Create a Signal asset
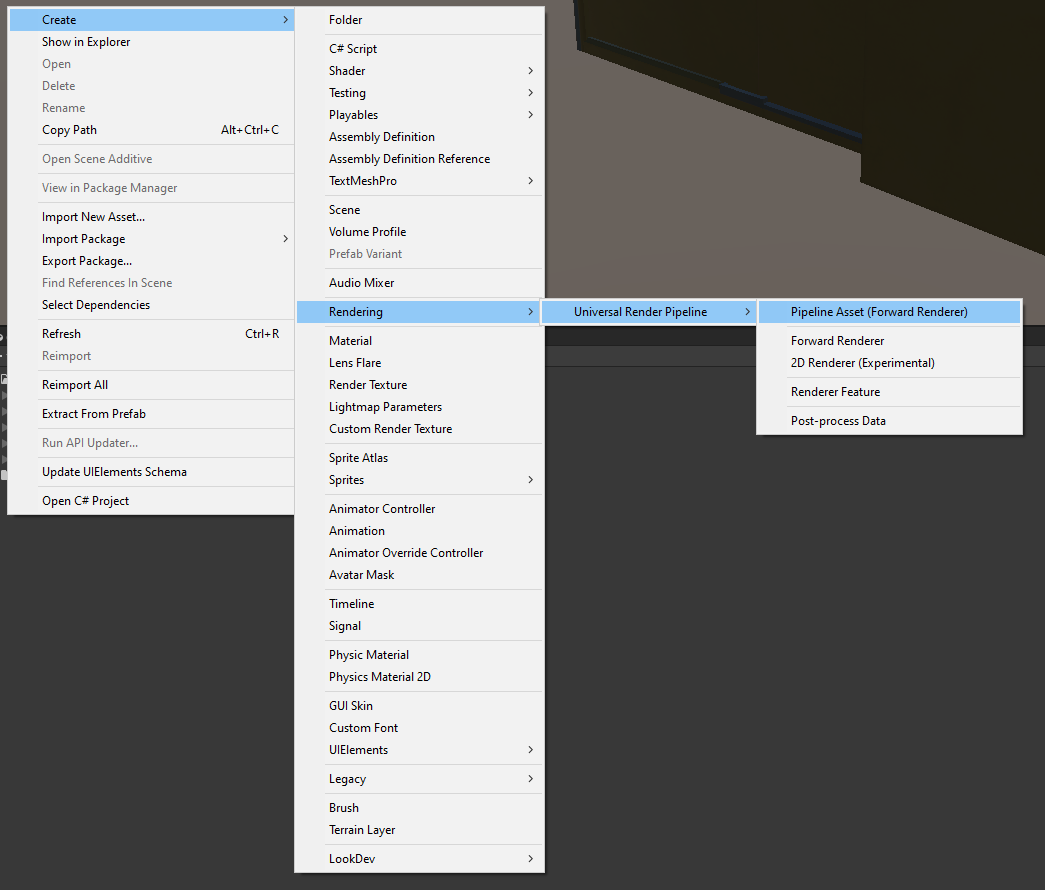This screenshot has height=890, width=1045. [419, 626]
